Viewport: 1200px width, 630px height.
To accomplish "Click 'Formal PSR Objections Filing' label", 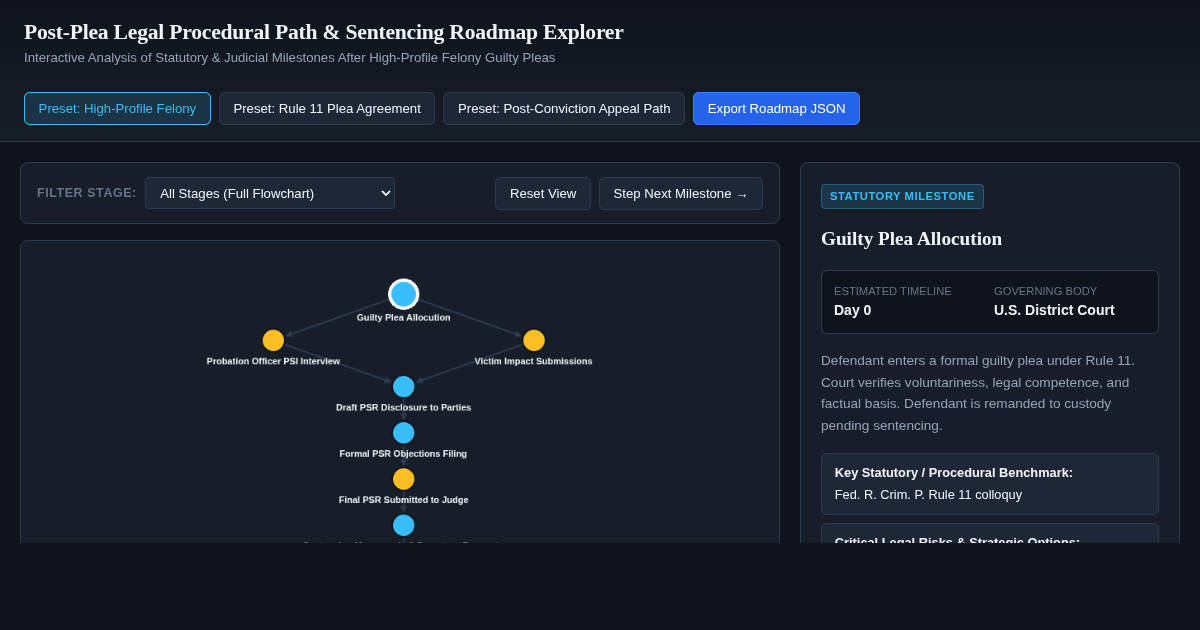I will click(x=403, y=453).
